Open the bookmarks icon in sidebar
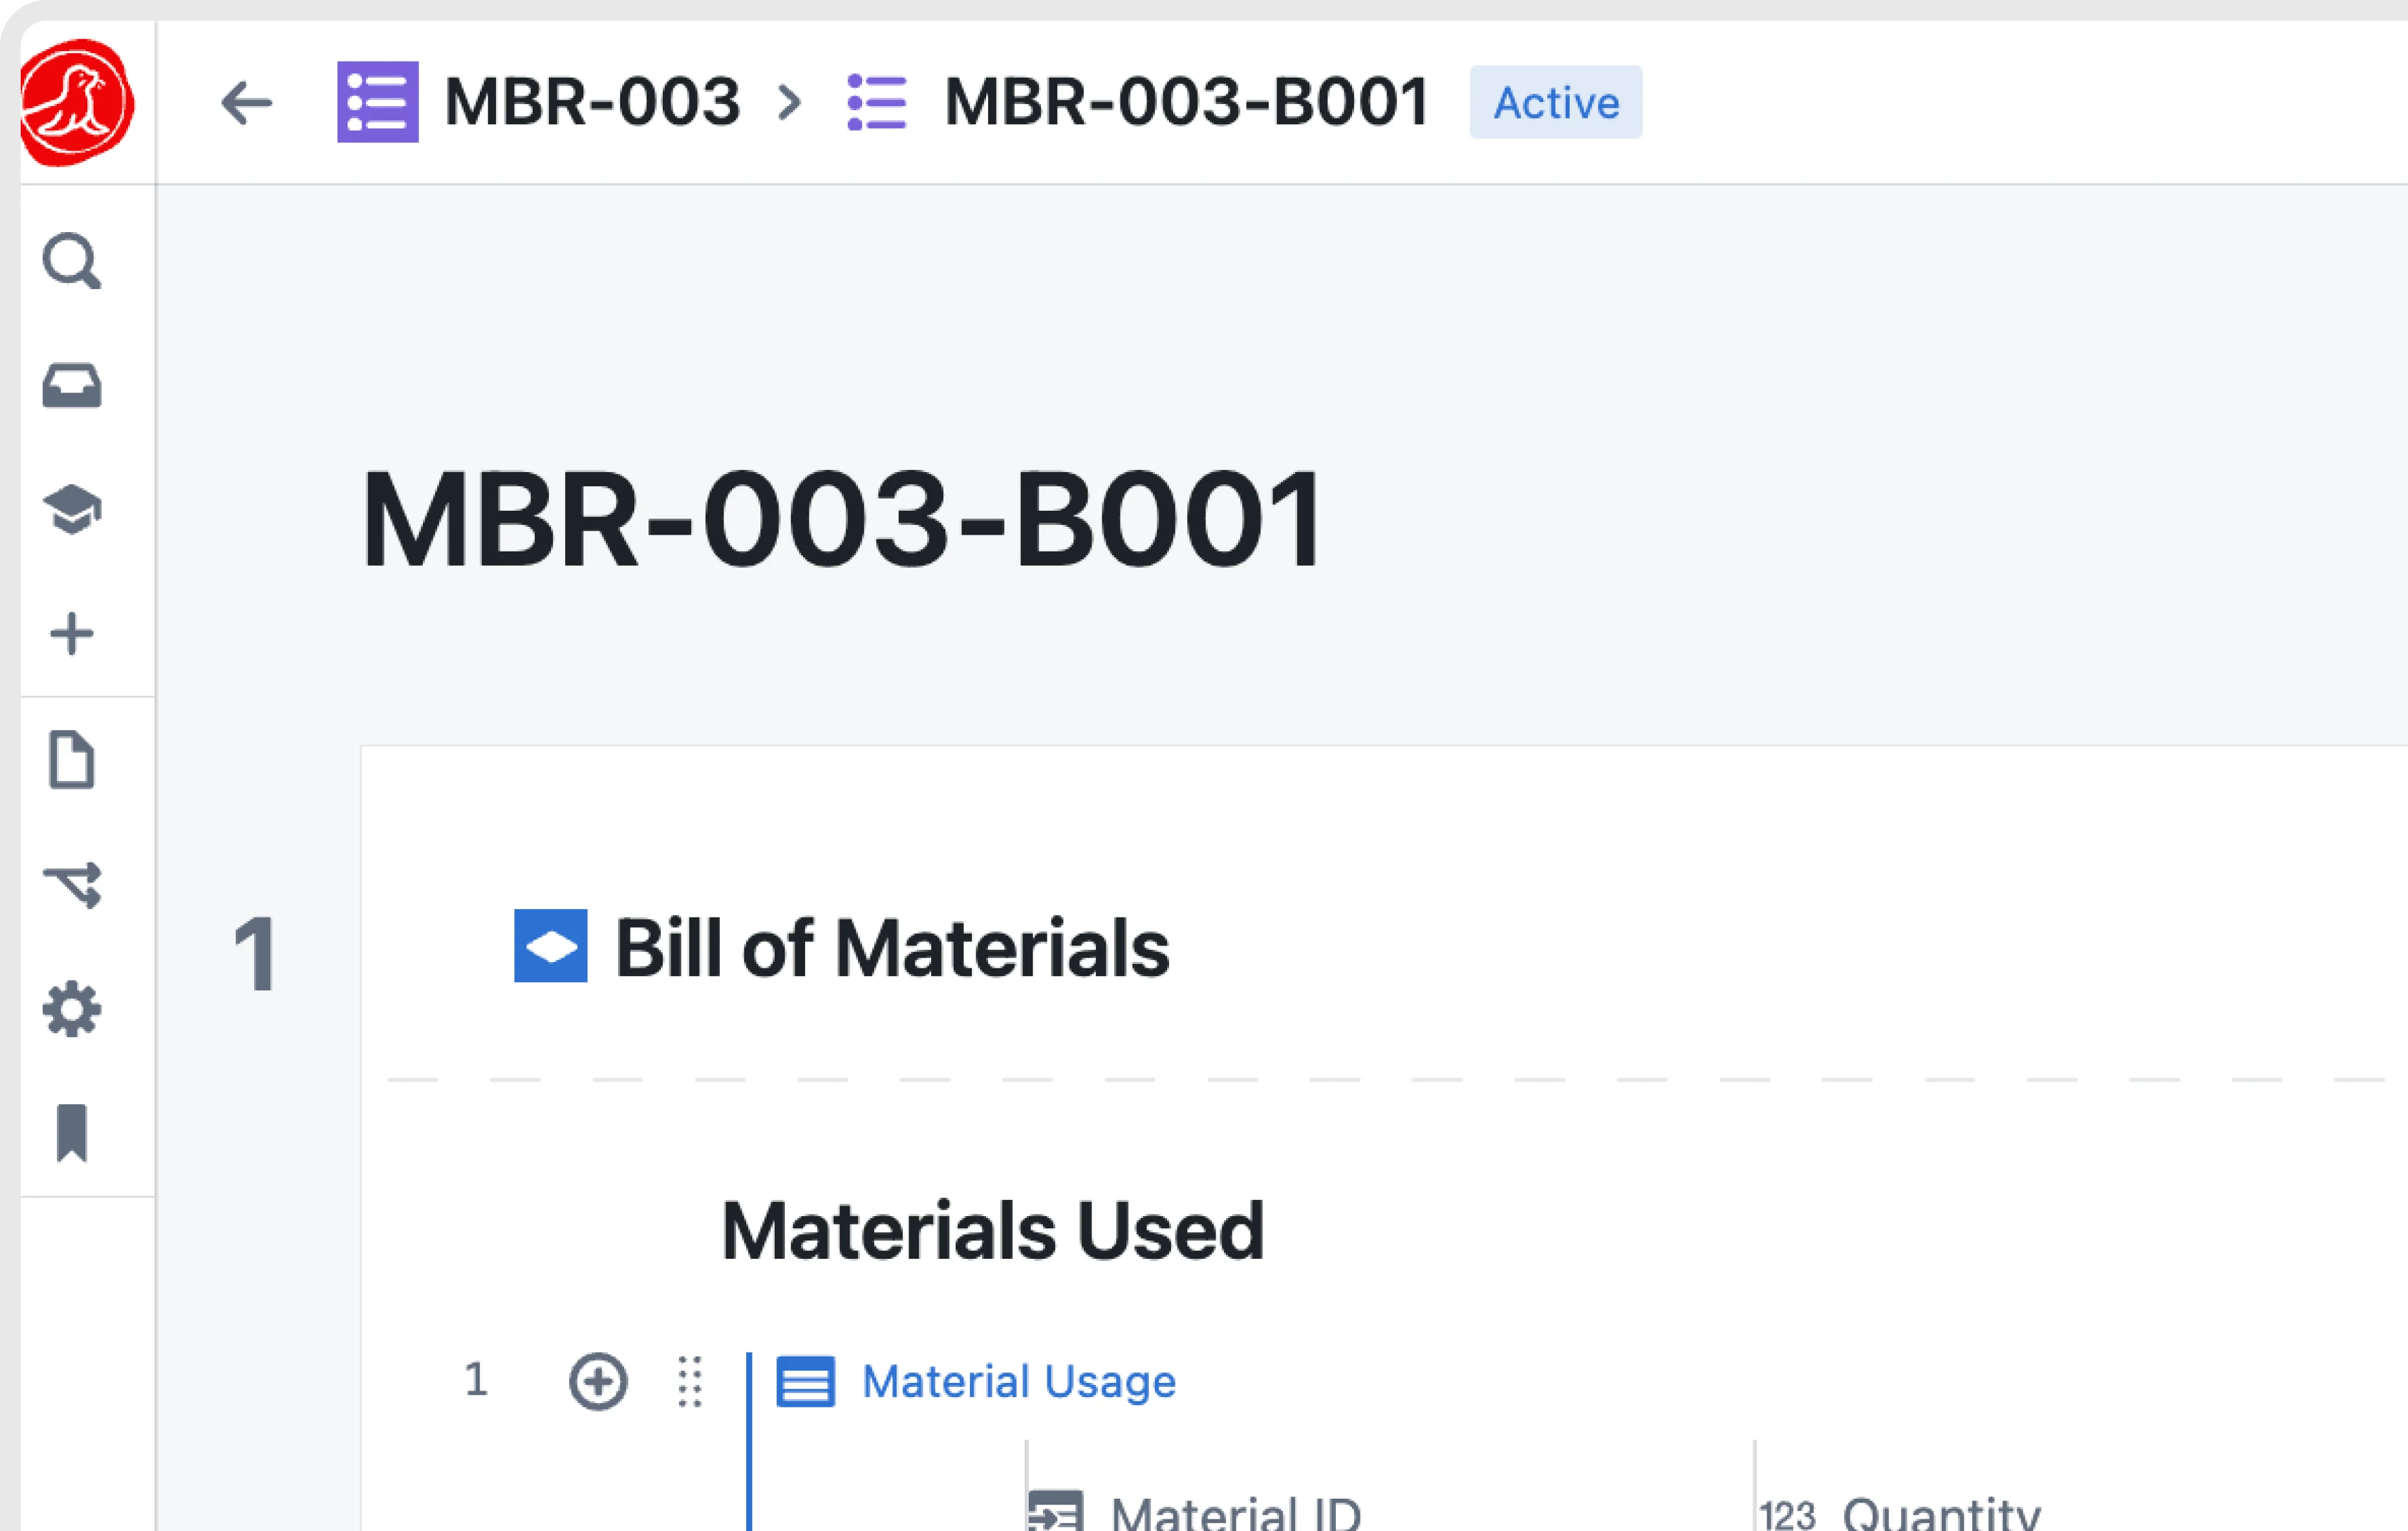The width and height of the screenshot is (2408, 1531). pos(72,1133)
